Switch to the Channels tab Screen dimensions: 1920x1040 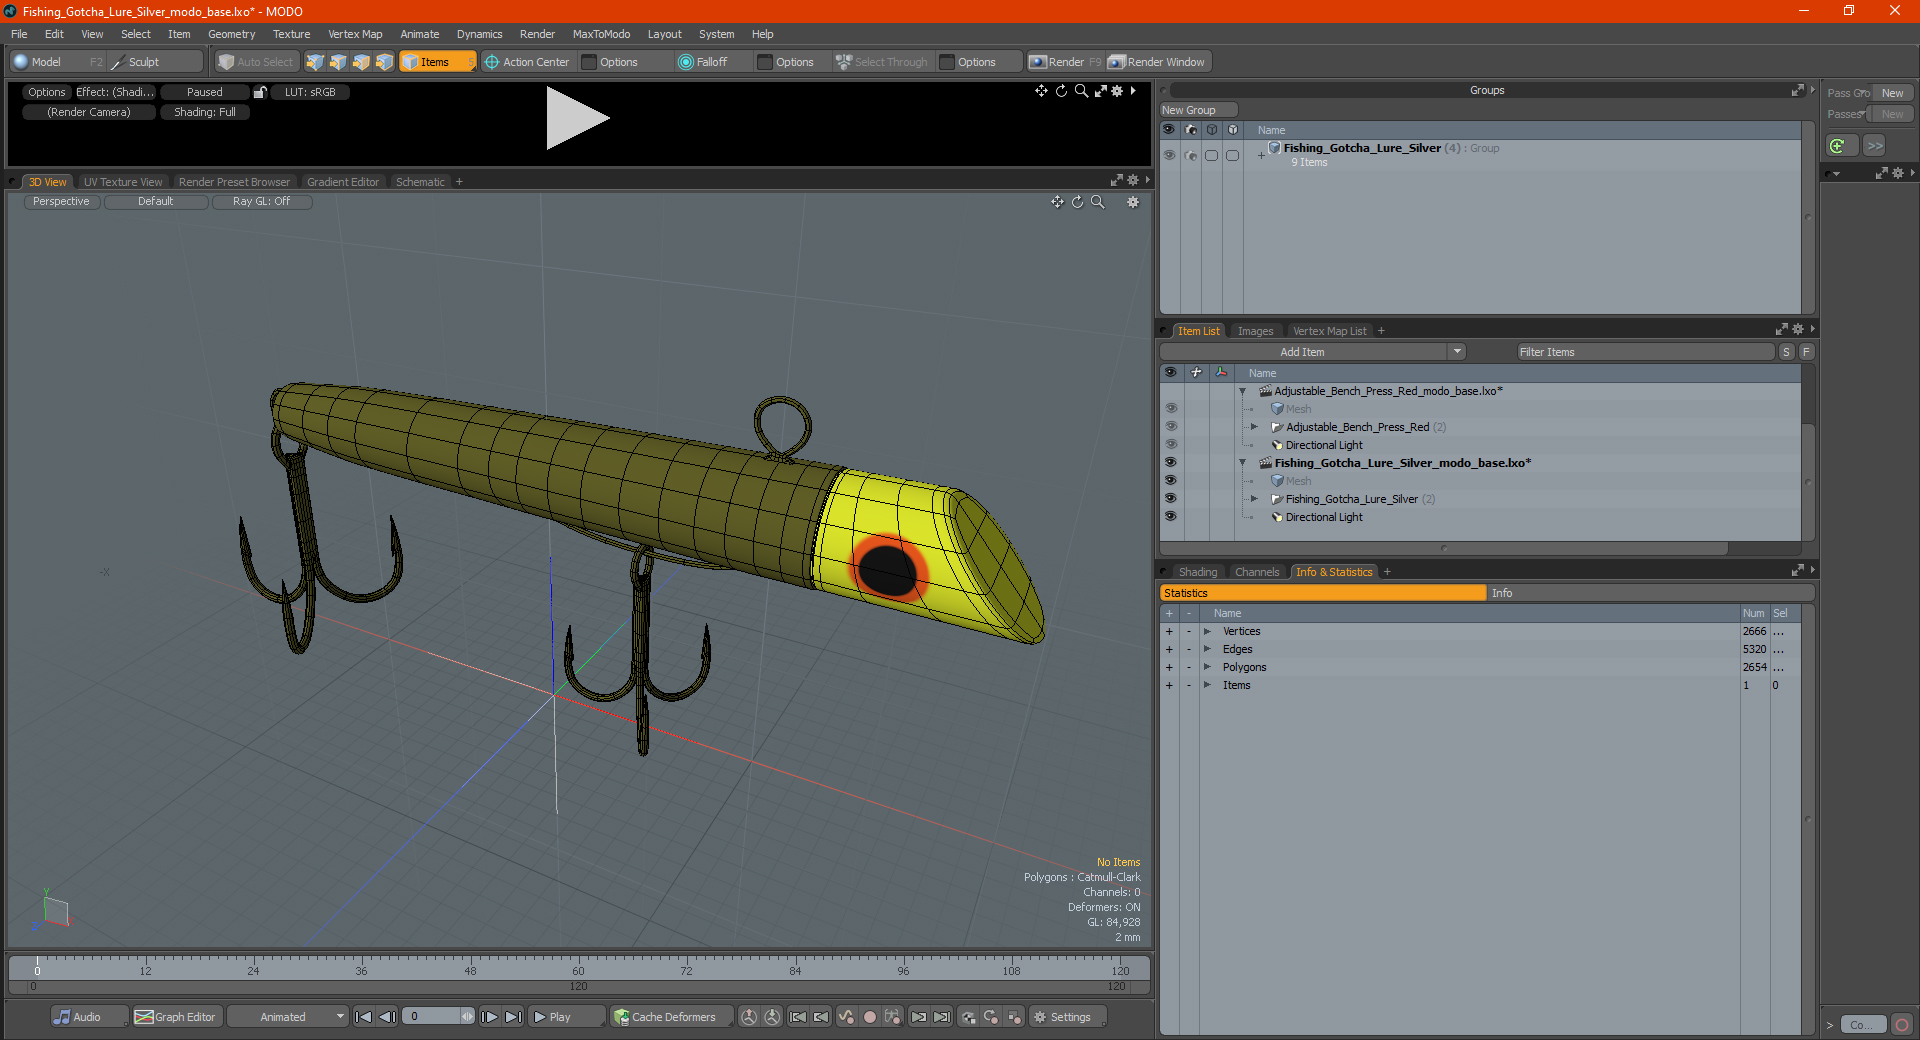pyautogui.click(x=1257, y=572)
